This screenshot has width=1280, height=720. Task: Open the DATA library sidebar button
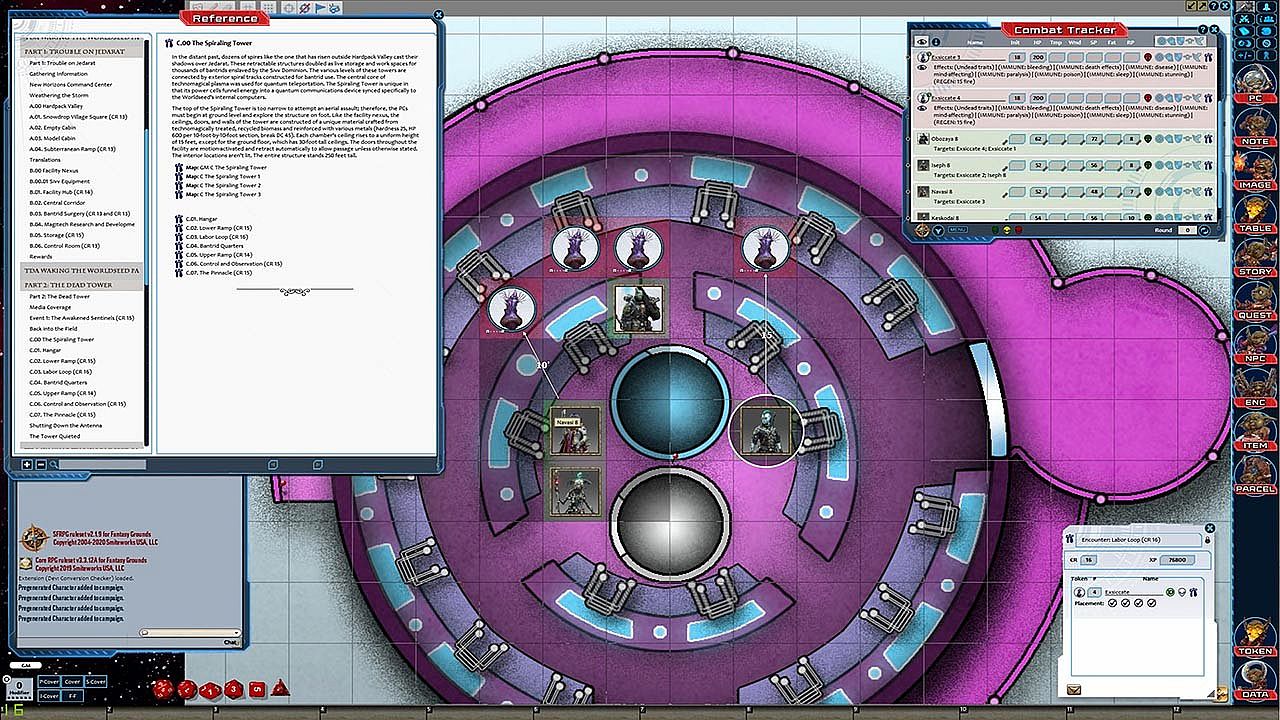coord(1255,679)
